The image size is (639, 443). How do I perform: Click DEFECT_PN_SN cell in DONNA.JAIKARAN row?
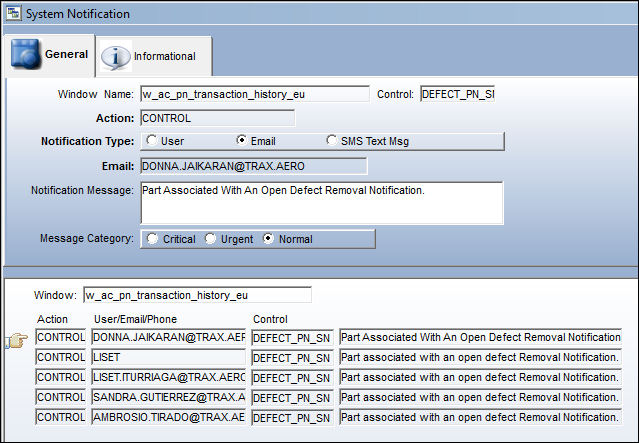click(292, 338)
